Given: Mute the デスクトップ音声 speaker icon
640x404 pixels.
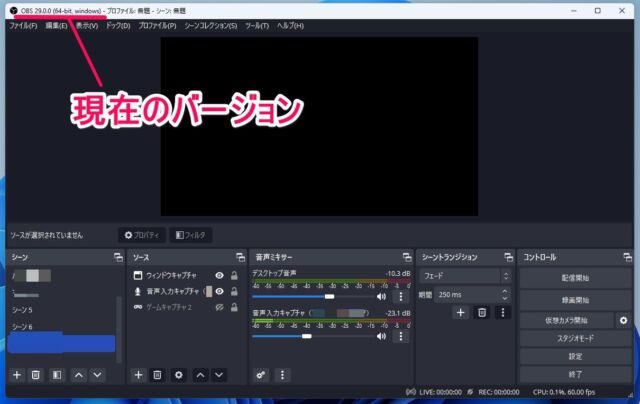Looking at the screenshot, I should pyautogui.click(x=381, y=296).
